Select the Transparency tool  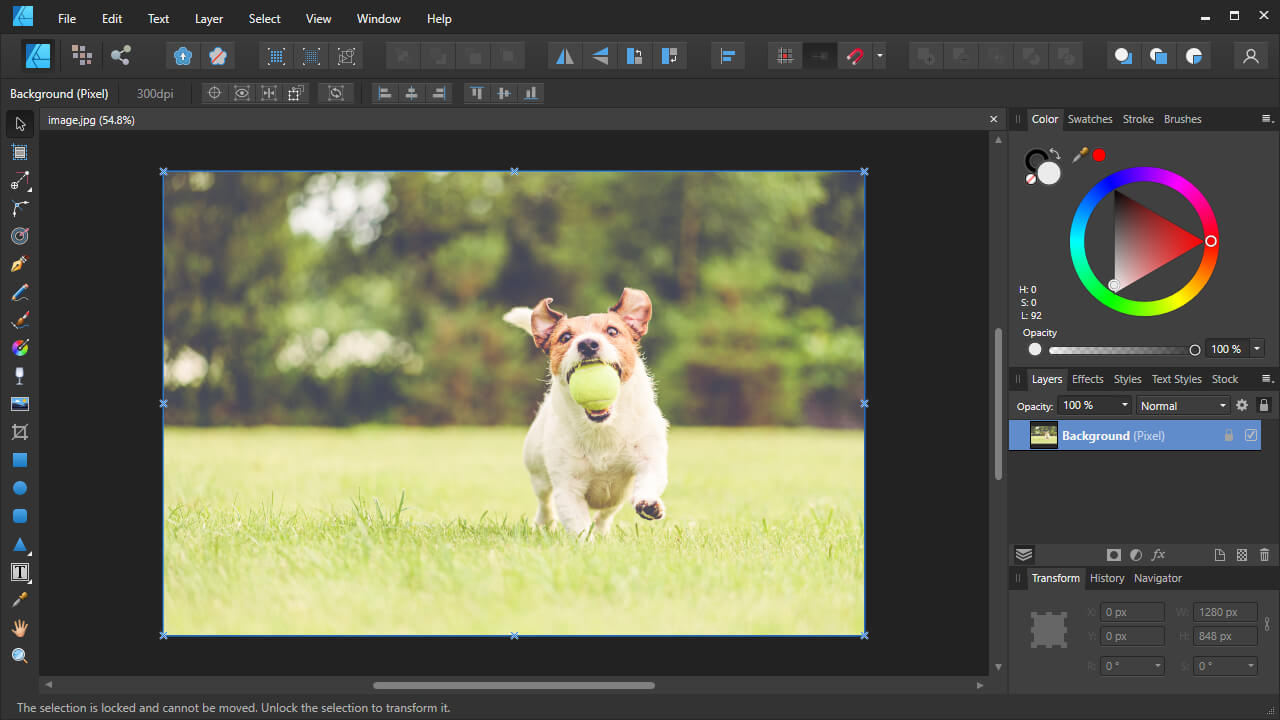pyautogui.click(x=20, y=376)
